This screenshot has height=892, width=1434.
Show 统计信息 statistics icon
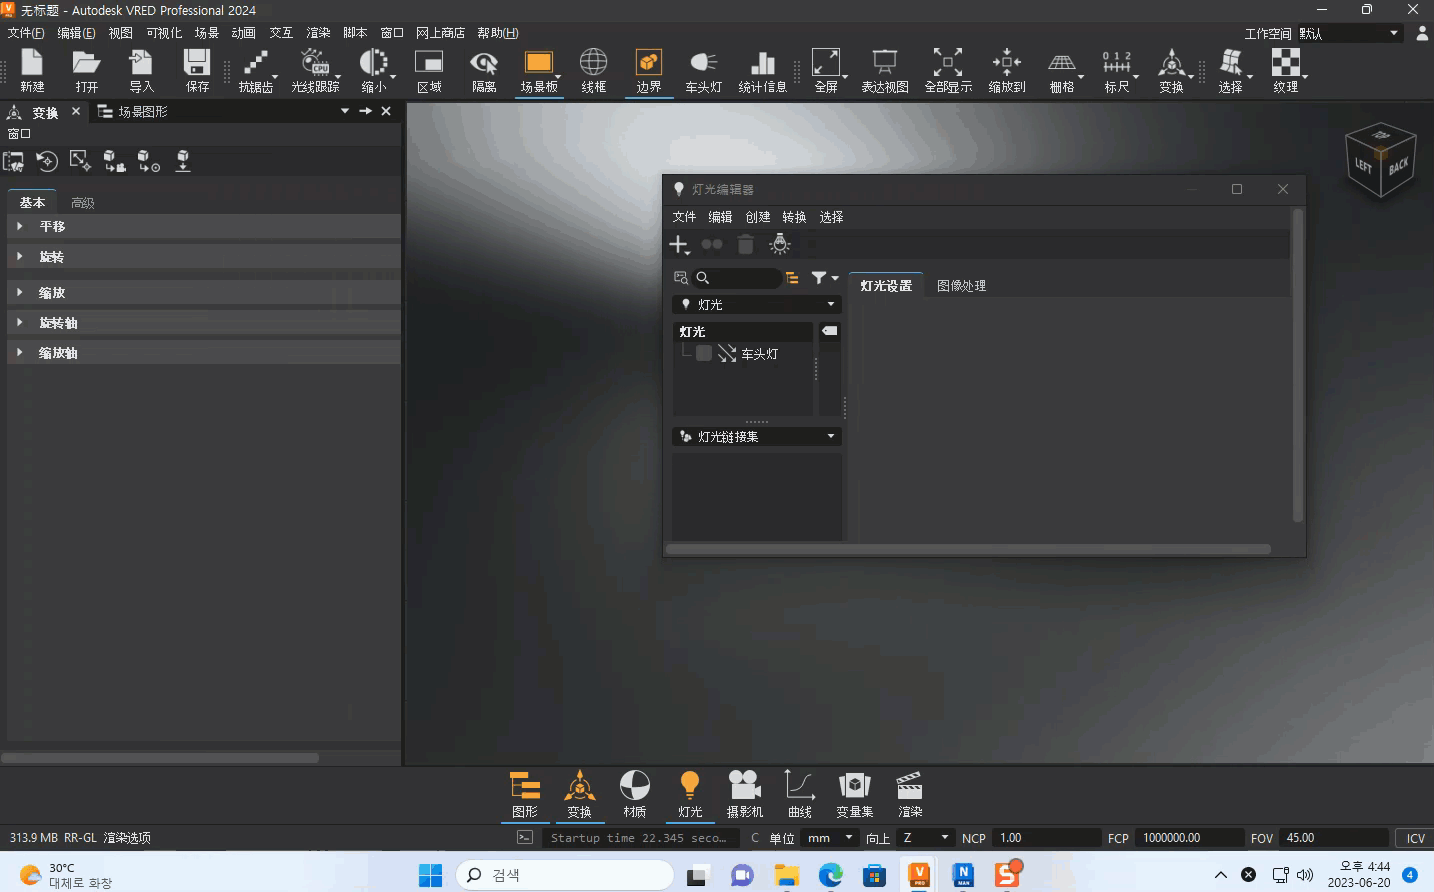coord(762,71)
